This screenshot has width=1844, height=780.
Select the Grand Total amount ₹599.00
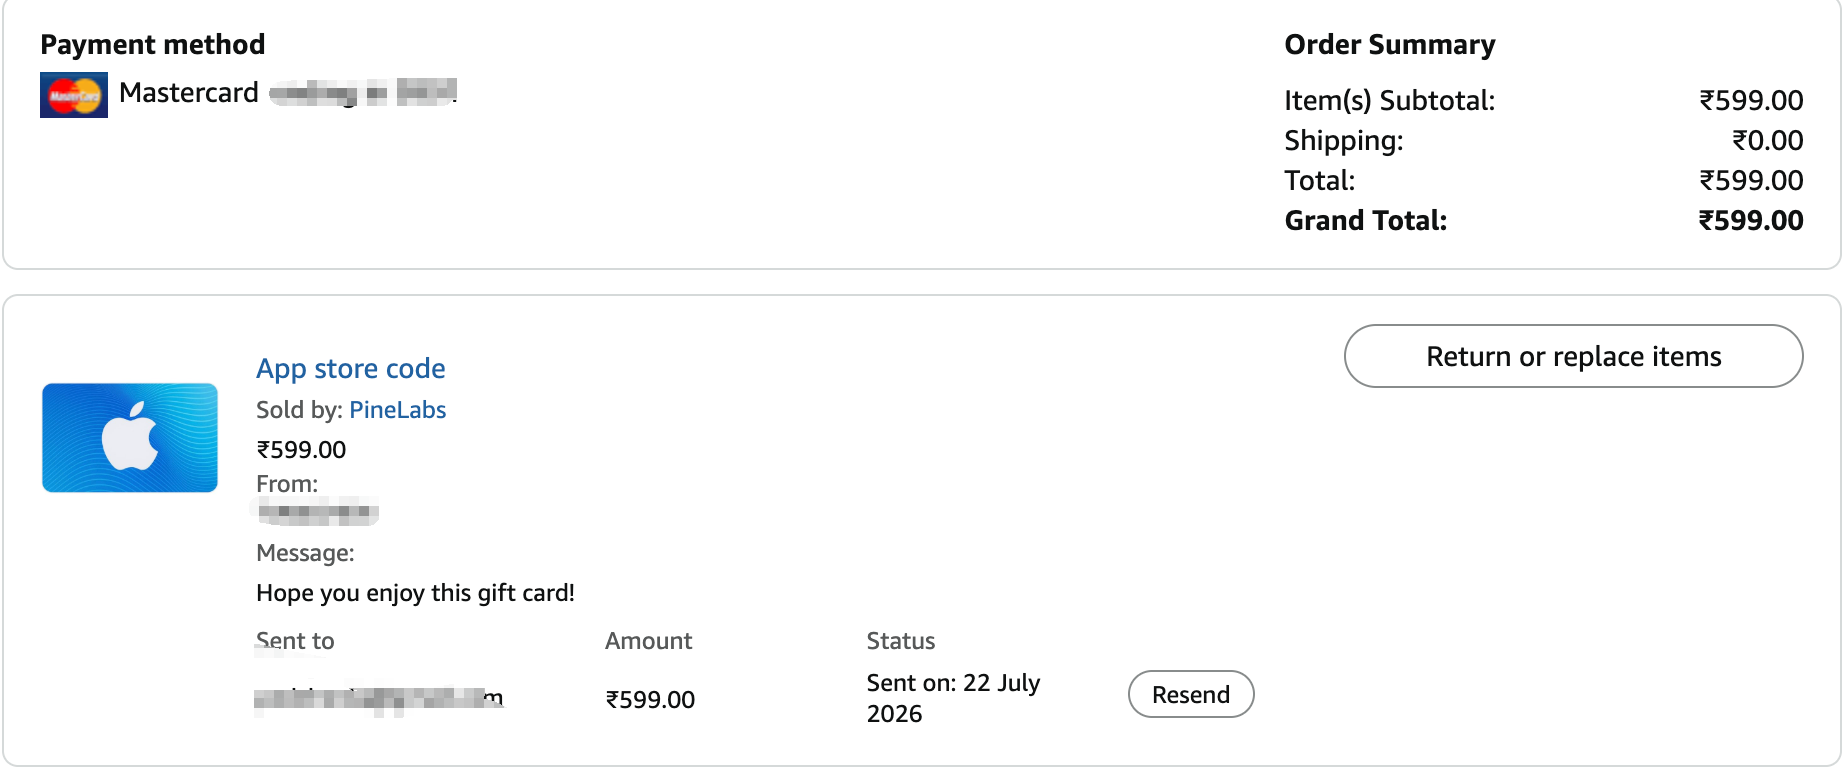(1751, 220)
